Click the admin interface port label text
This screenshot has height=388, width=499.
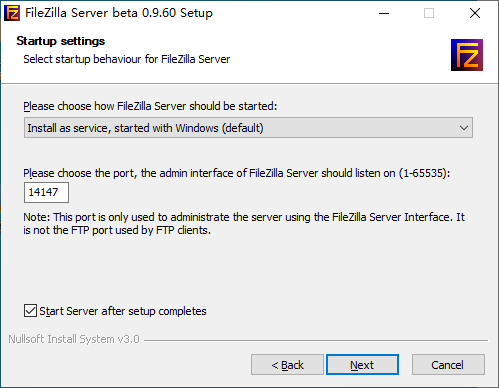coord(237,173)
